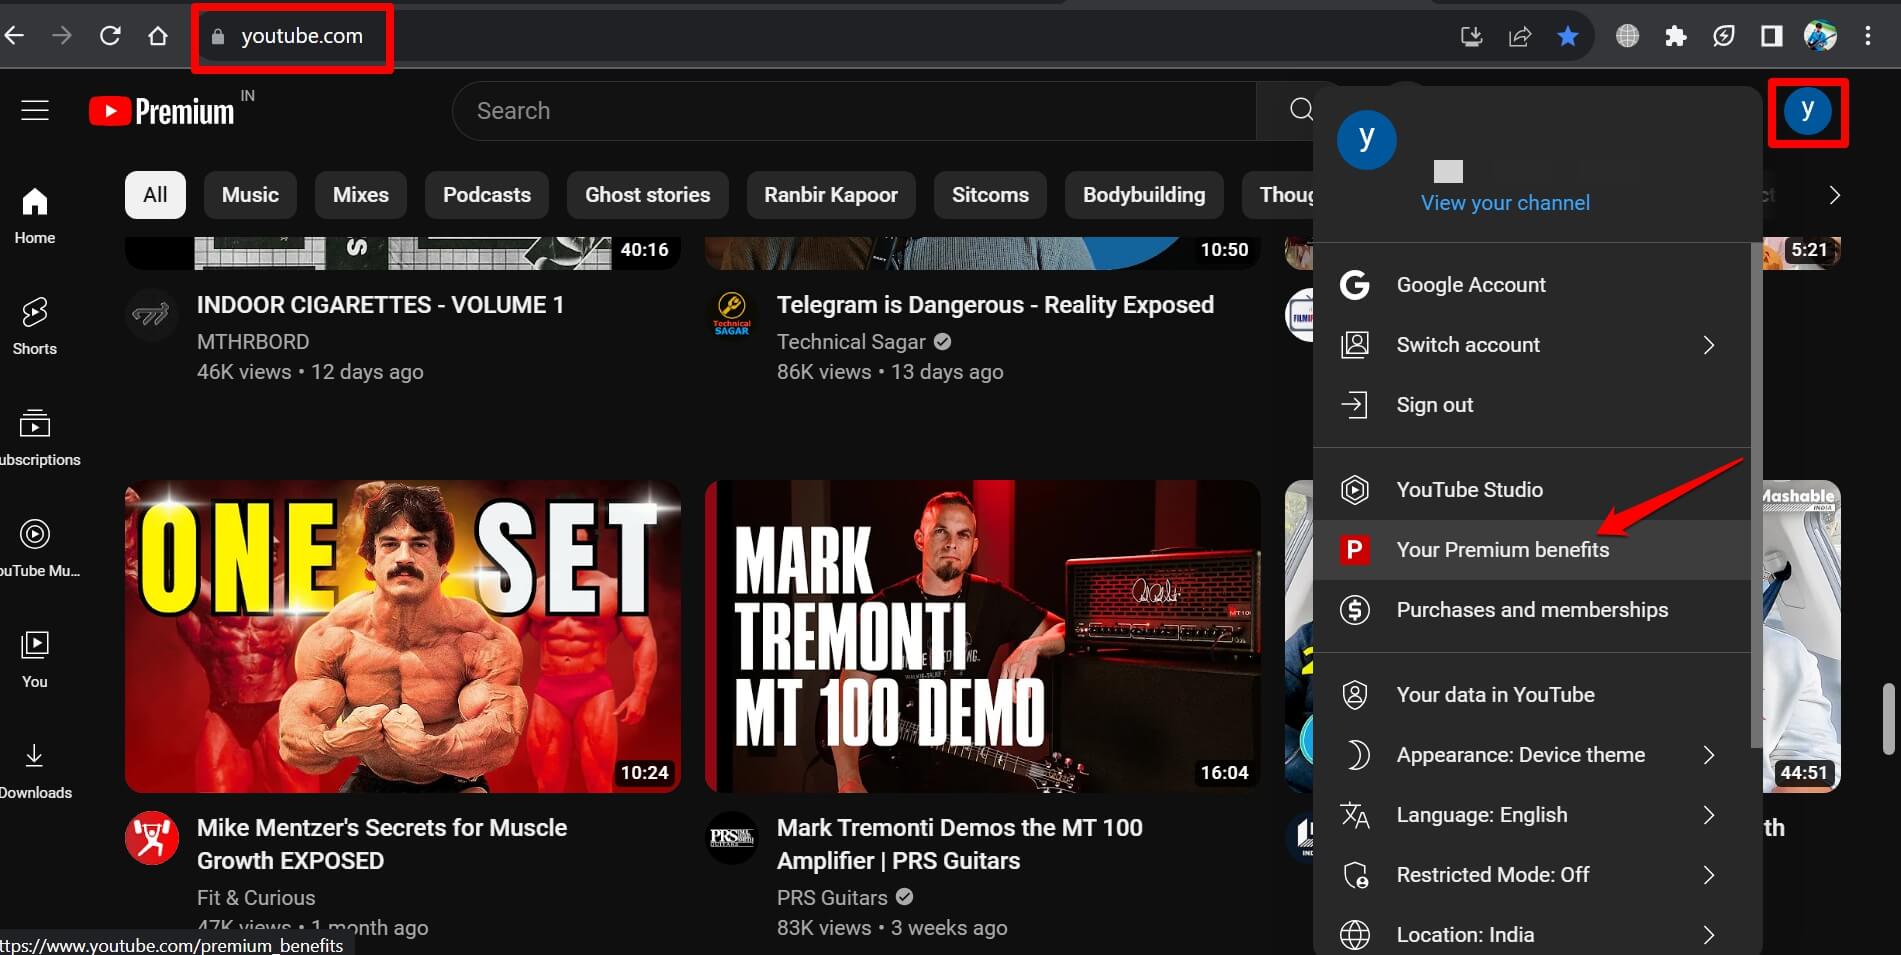This screenshot has height=955, width=1901.
Task: Open the You section in sidebar
Action: click(35, 660)
